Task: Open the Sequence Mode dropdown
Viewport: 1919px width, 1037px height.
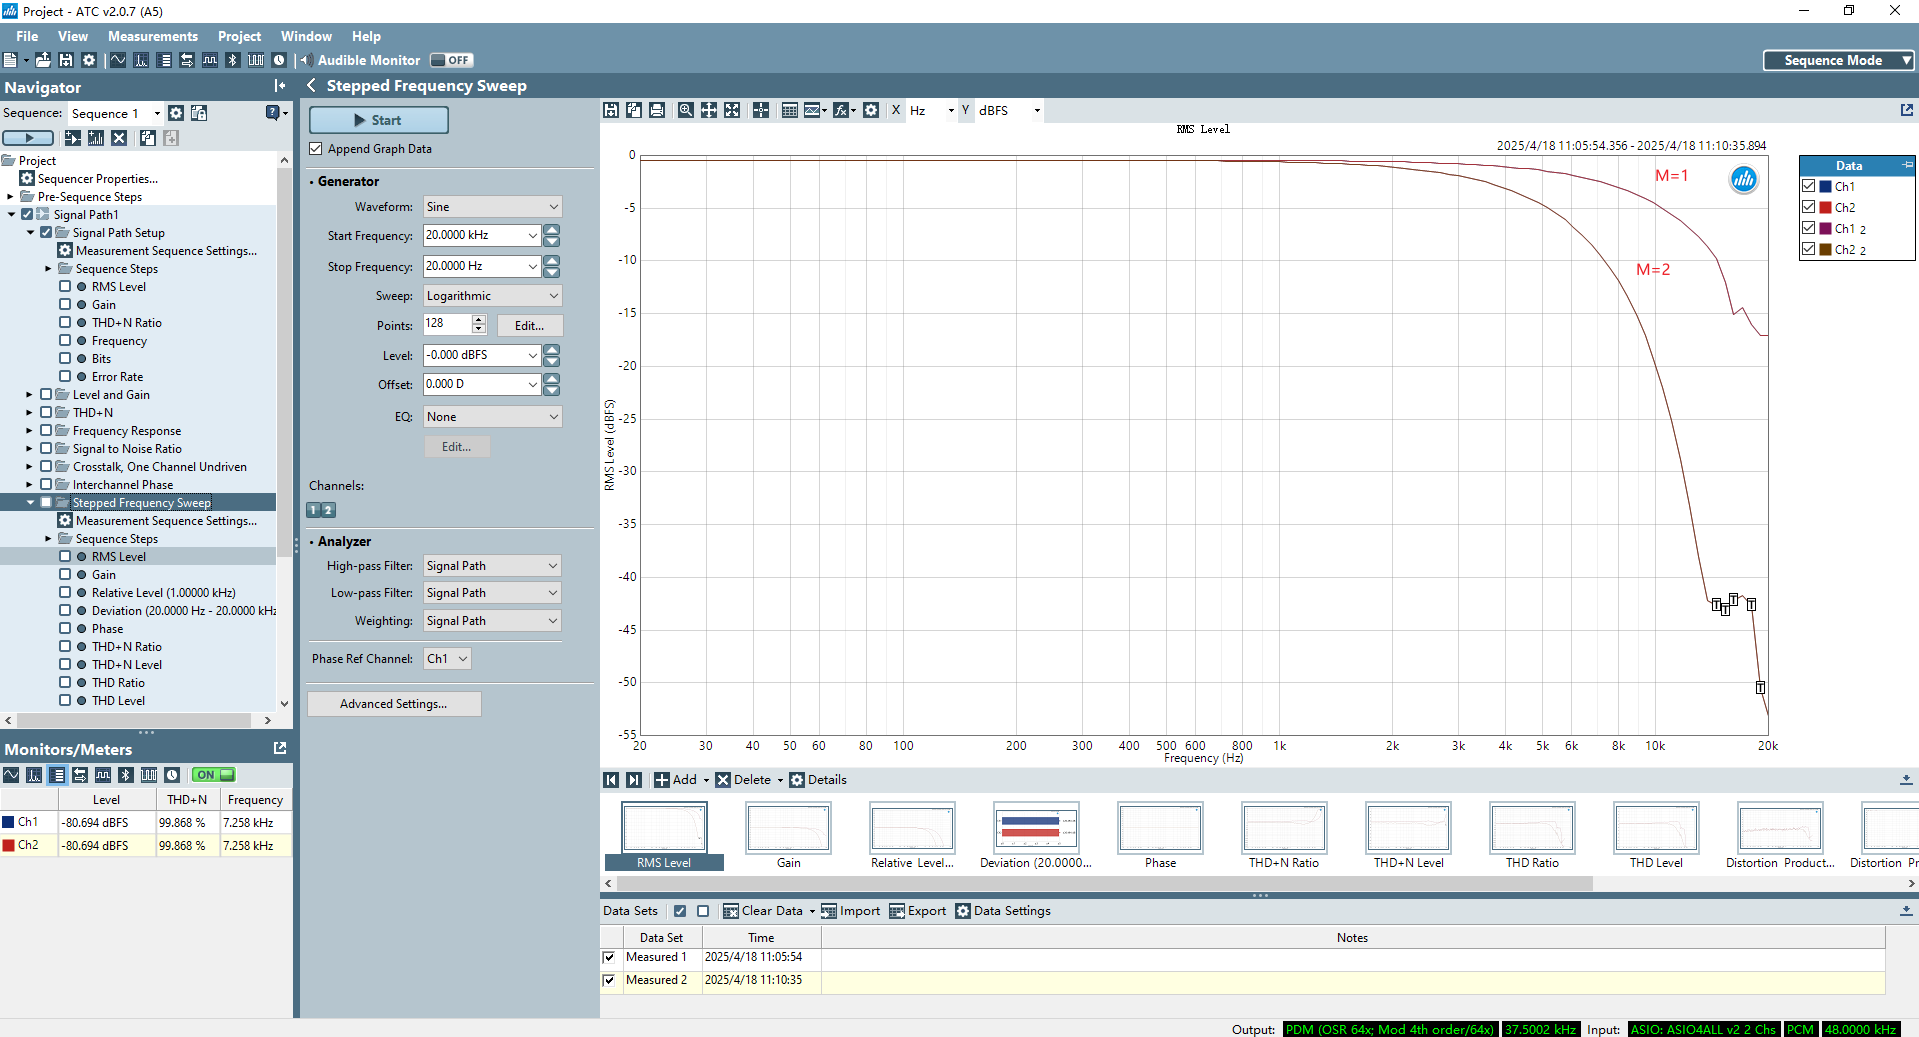Action: pos(1838,60)
